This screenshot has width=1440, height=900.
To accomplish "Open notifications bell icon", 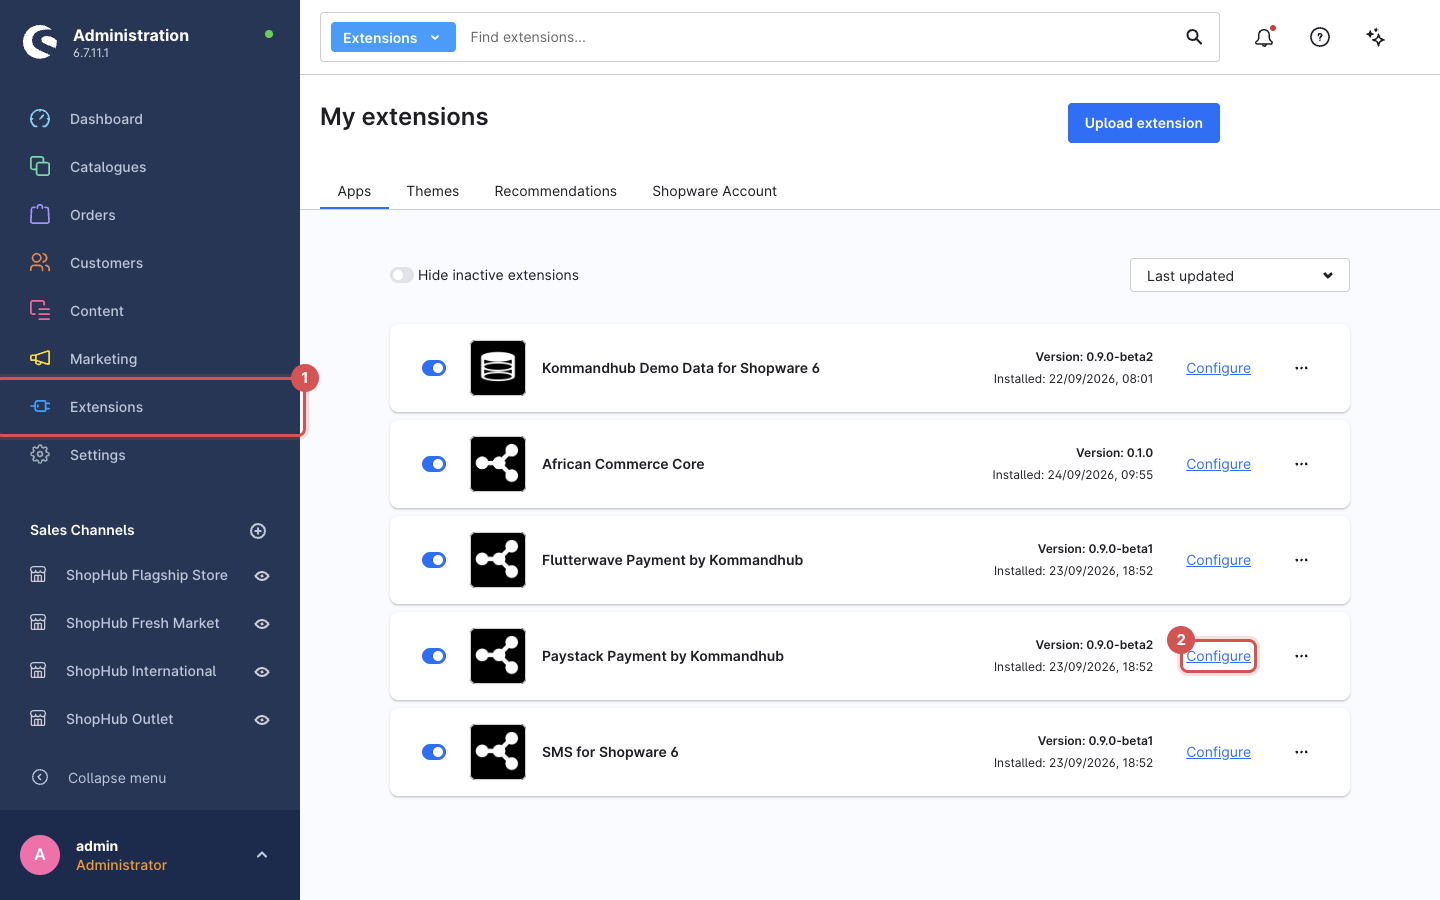I will click(x=1264, y=37).
